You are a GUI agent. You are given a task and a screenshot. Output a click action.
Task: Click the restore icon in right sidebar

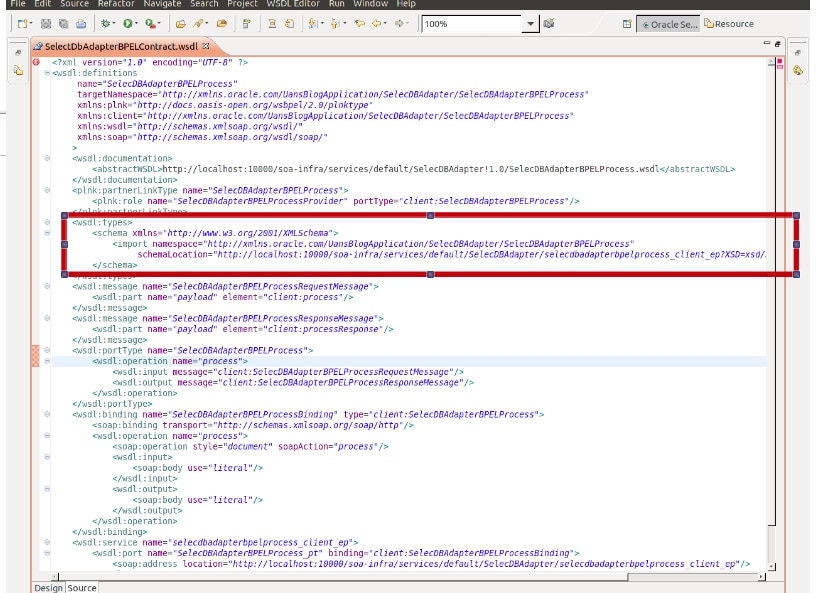coord(797,53)
